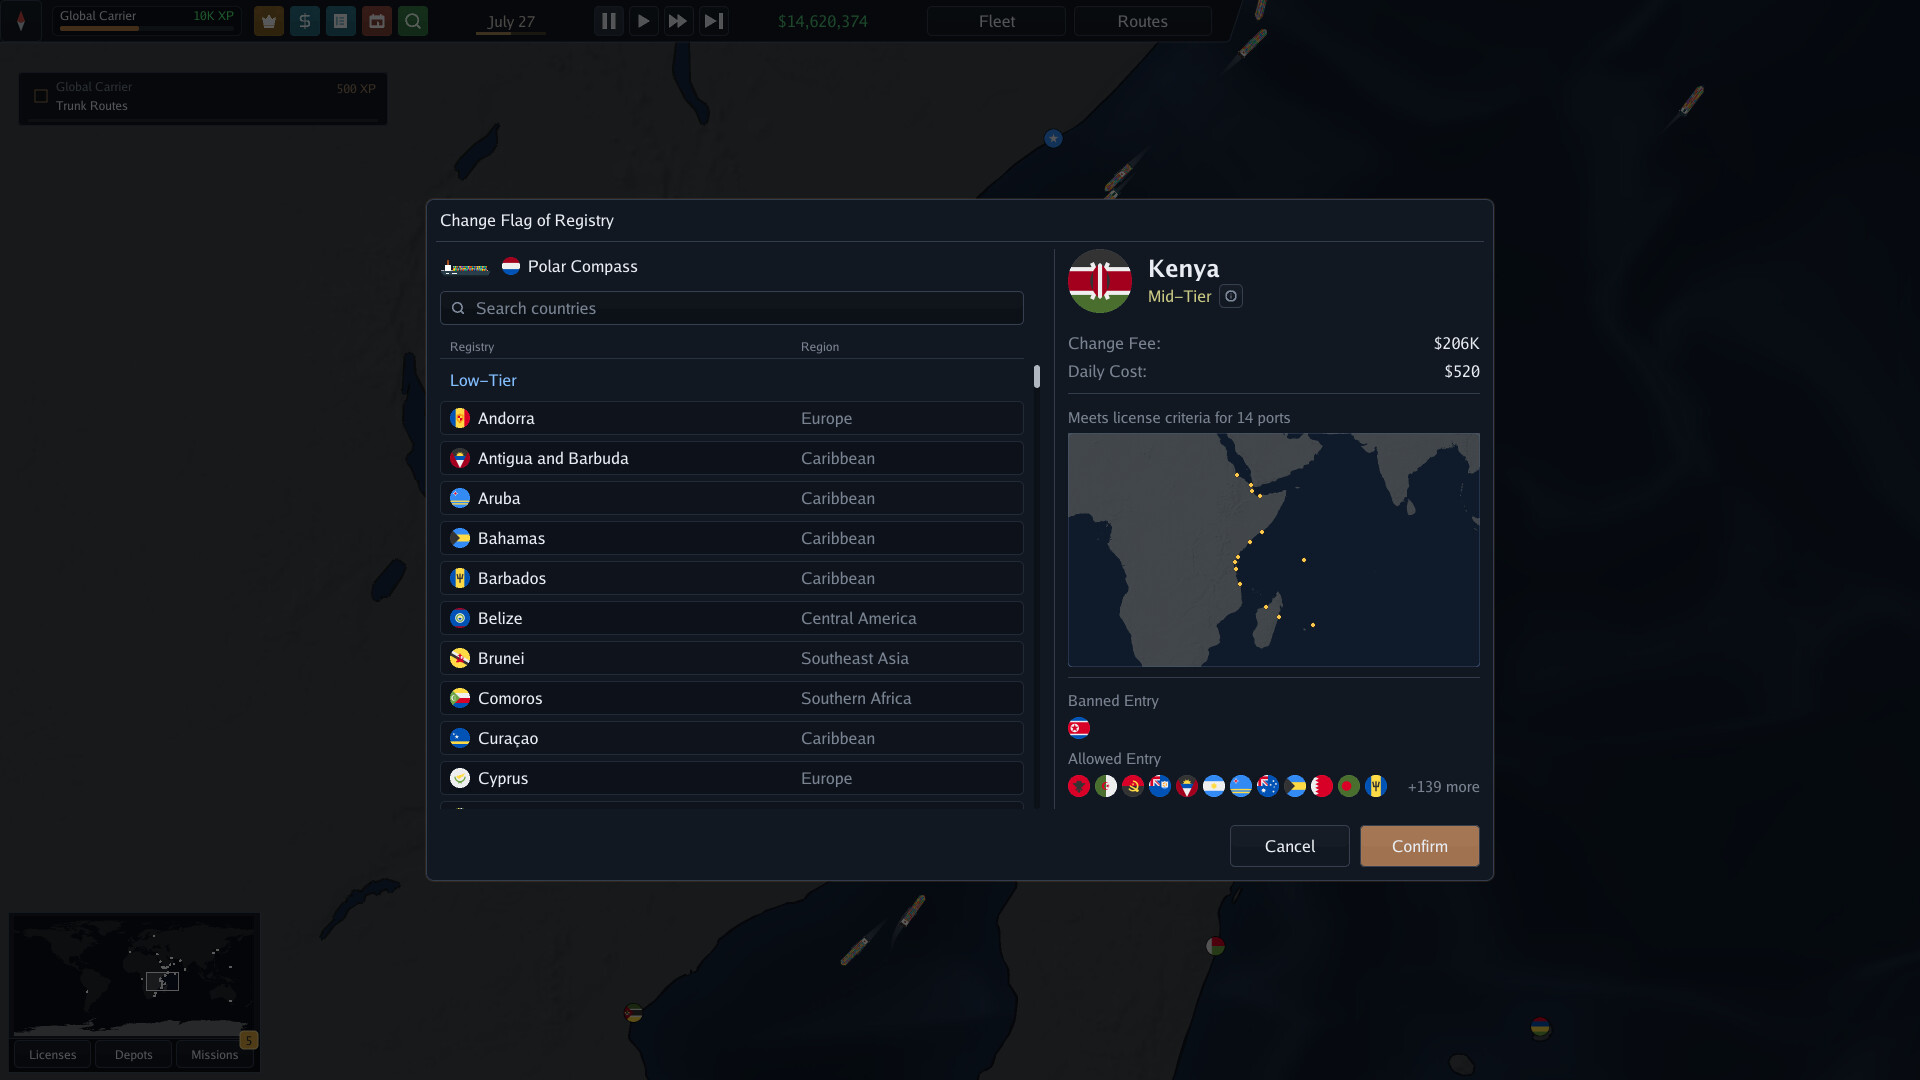Open the ledger report icon
Viewport: 1920px width, 1080px height.
[x=341, y=21]
